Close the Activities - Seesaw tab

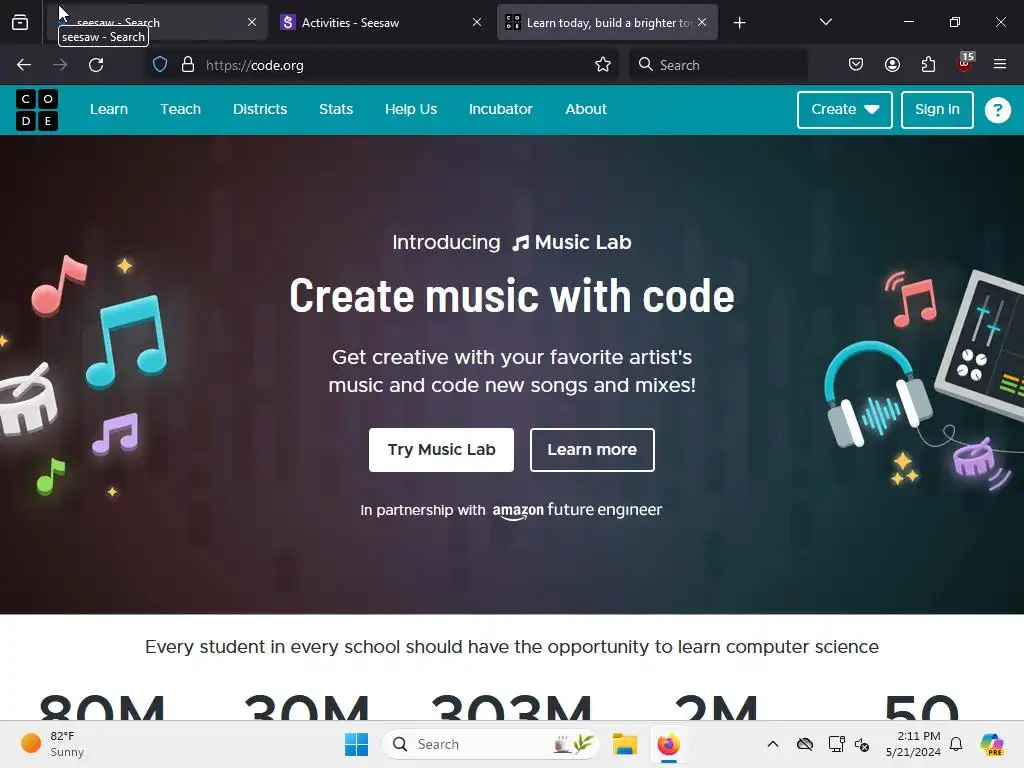(477, 22)
